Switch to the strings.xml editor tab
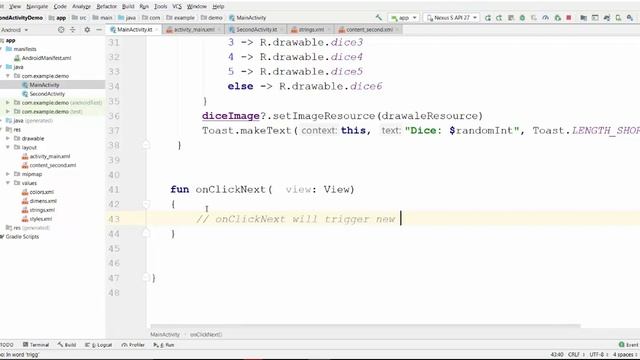This screenshot has width=640, height=360. 311,30
